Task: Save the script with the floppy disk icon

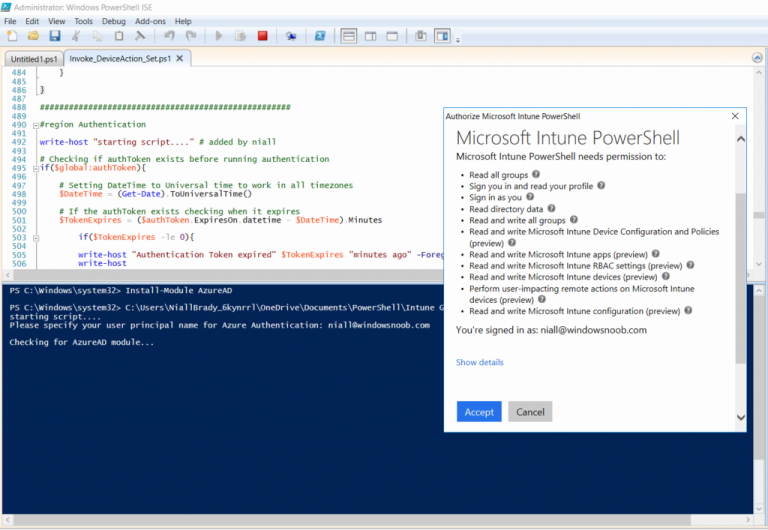Action: [55, 36]
